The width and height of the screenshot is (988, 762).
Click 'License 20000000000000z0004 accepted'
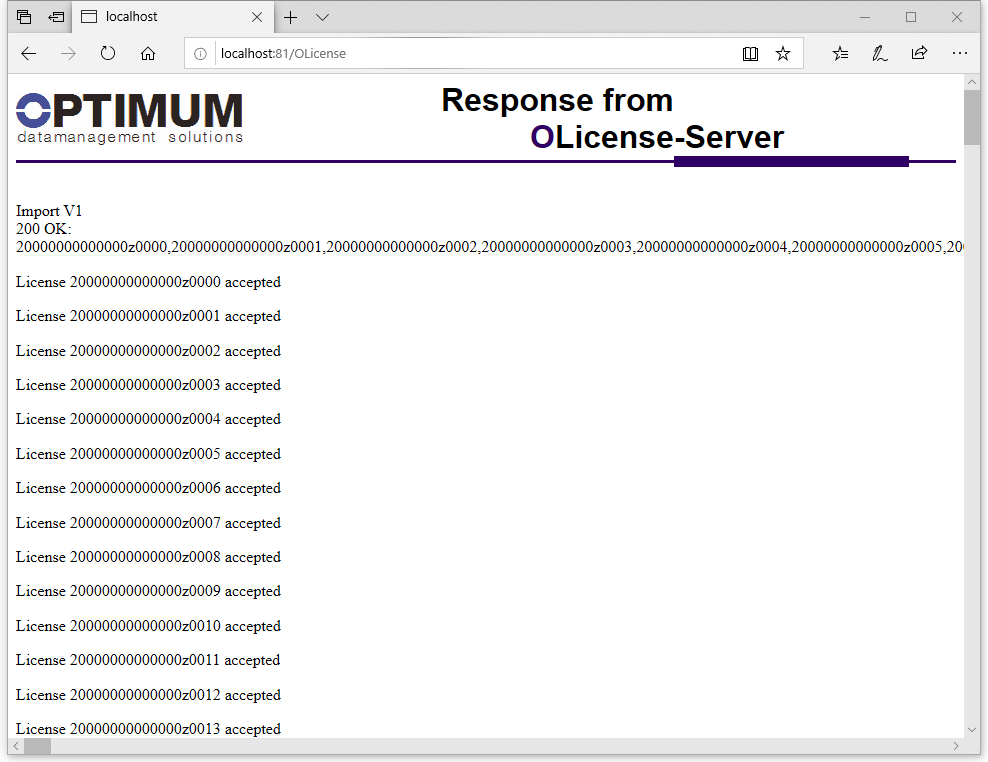pyautogui.click(x=148, y=419)
